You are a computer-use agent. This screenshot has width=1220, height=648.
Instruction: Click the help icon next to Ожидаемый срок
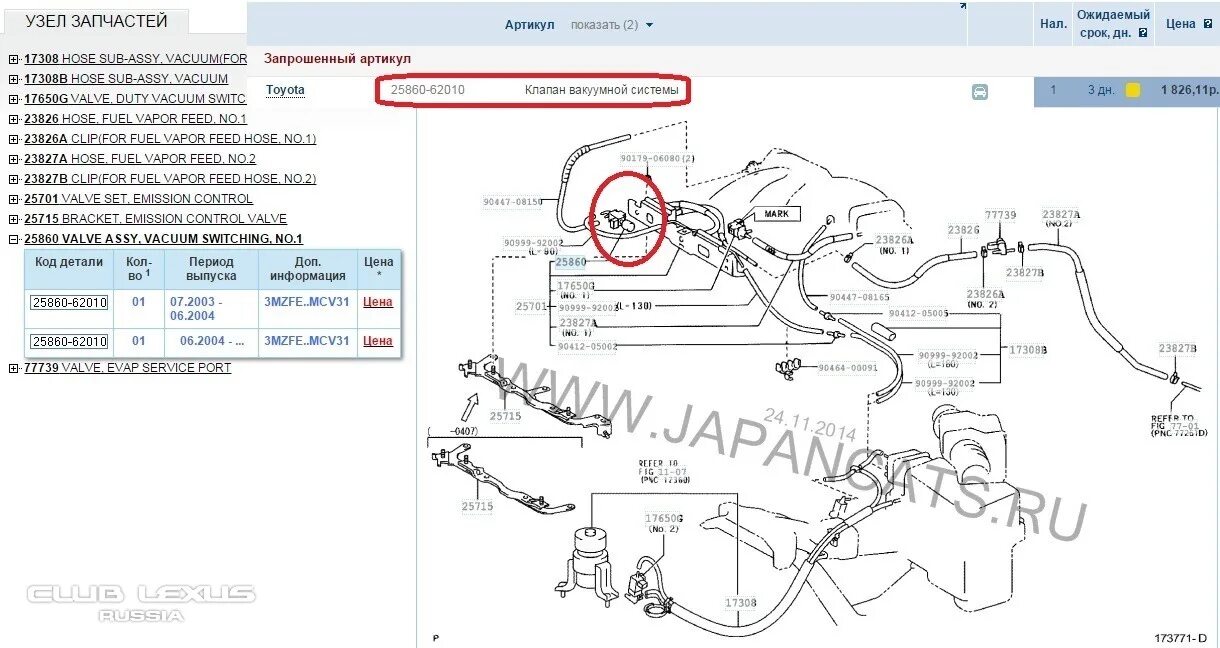coord(1143,33)
